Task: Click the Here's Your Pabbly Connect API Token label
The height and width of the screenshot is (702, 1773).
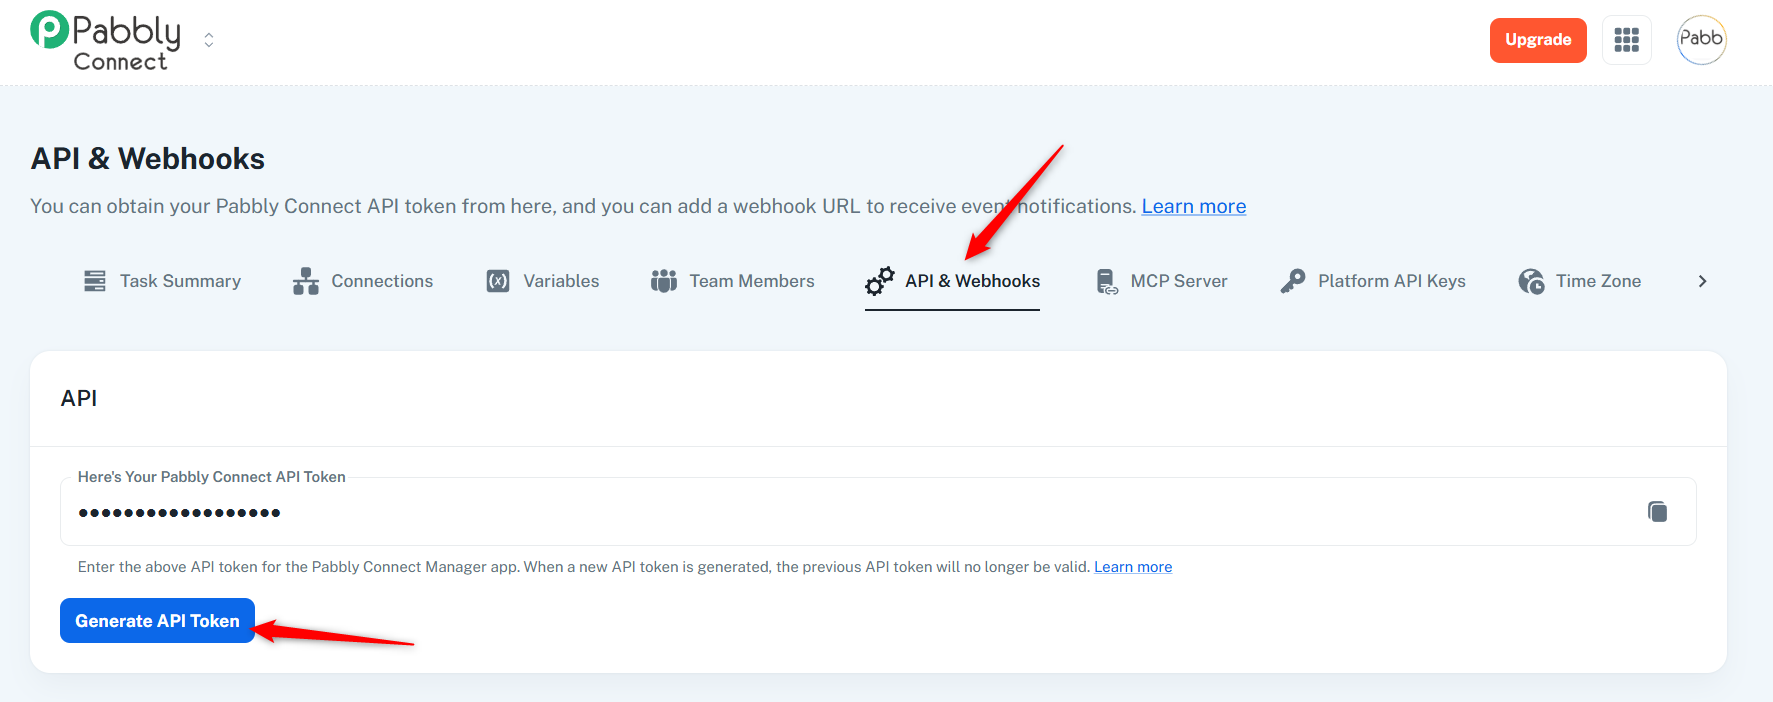Action: pos(212,477)
